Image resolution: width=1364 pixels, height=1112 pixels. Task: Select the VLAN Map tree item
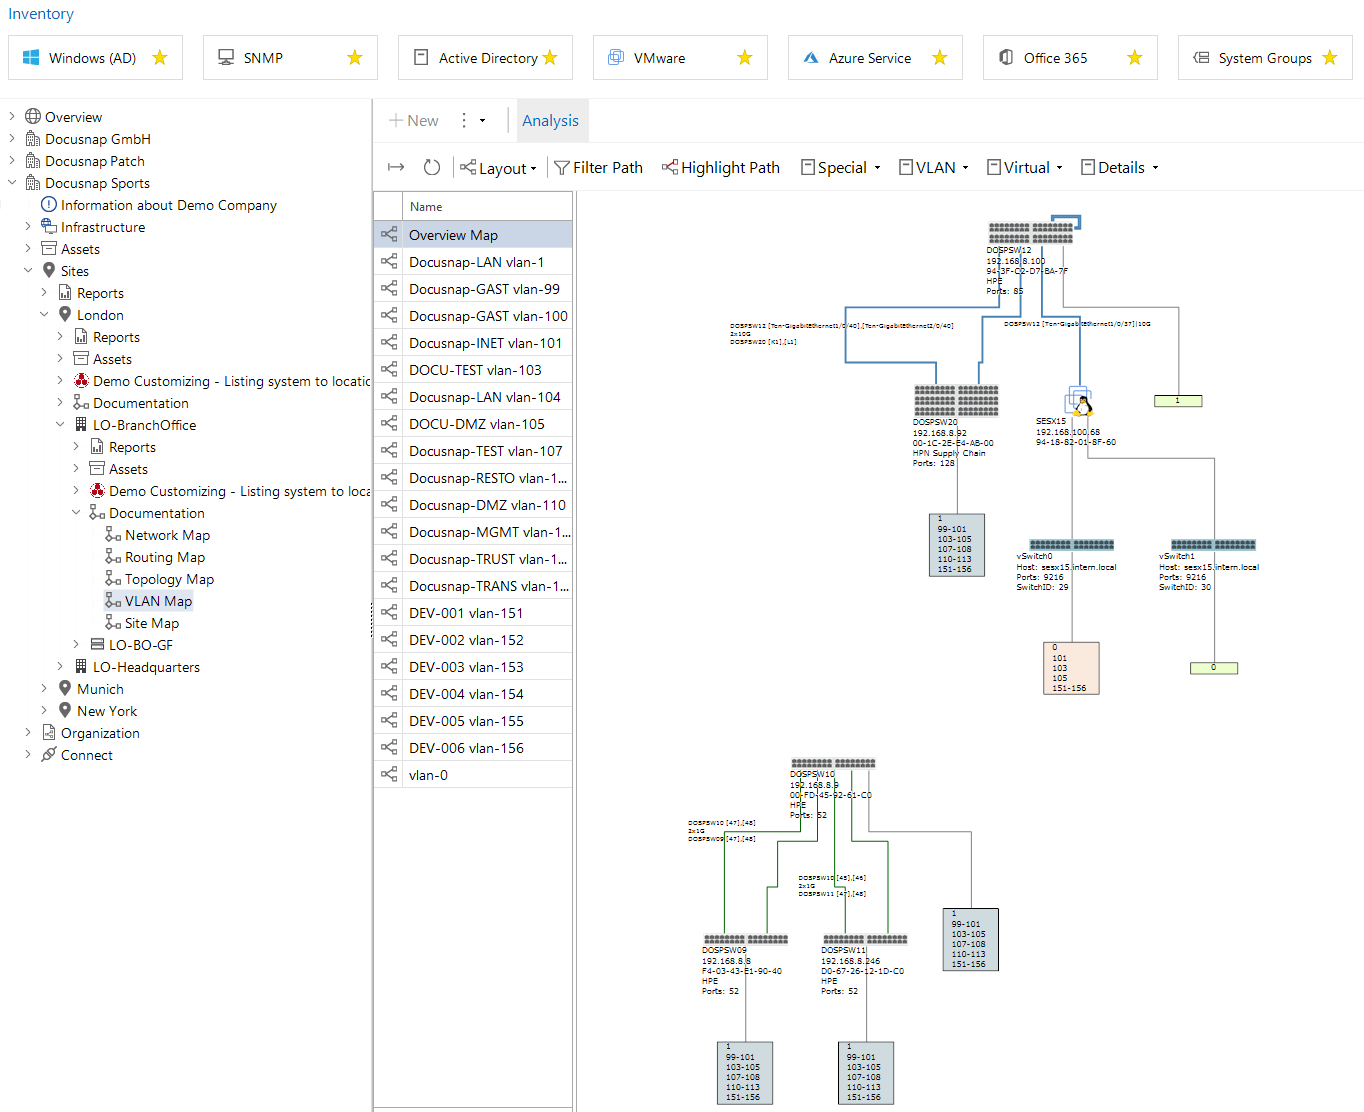click(x=158, y=601)
